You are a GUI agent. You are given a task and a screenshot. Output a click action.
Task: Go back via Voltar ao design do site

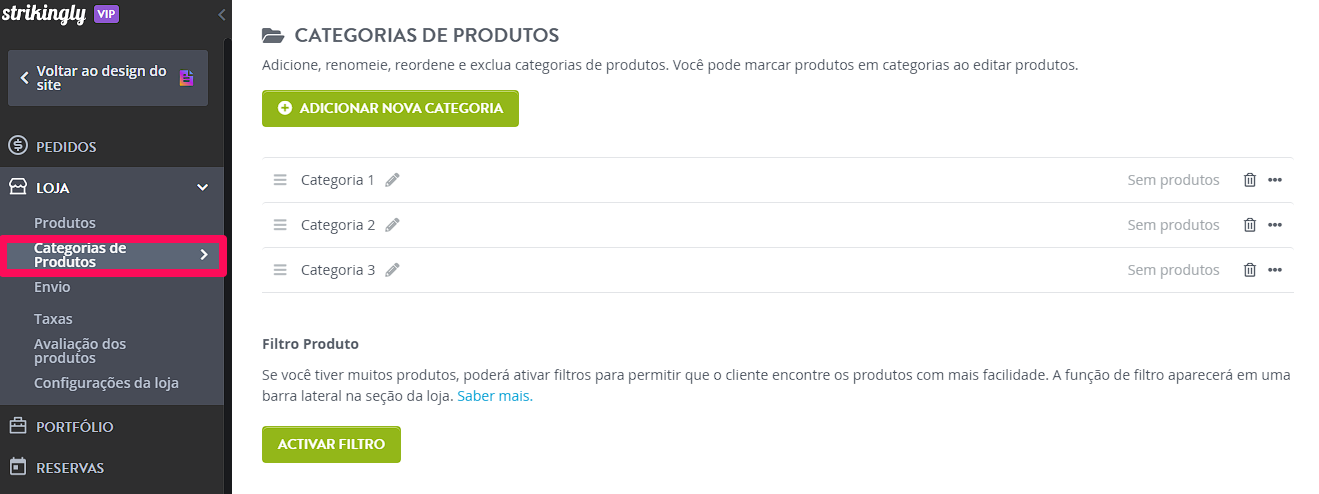108,78
